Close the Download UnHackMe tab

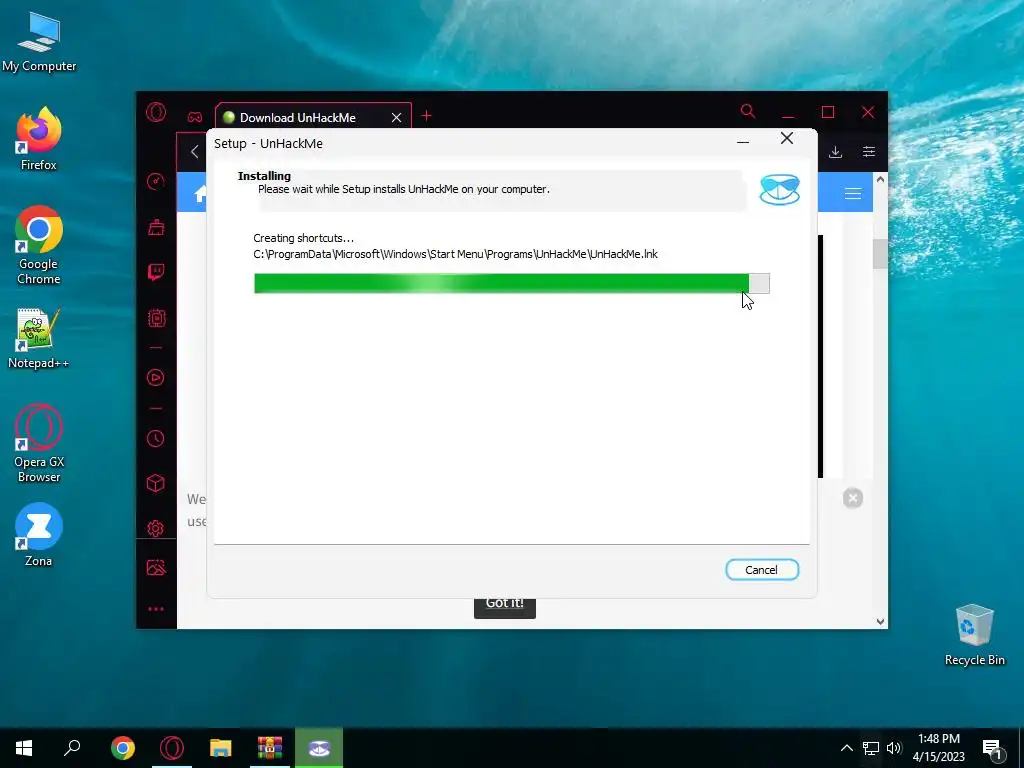click(396, 118)
